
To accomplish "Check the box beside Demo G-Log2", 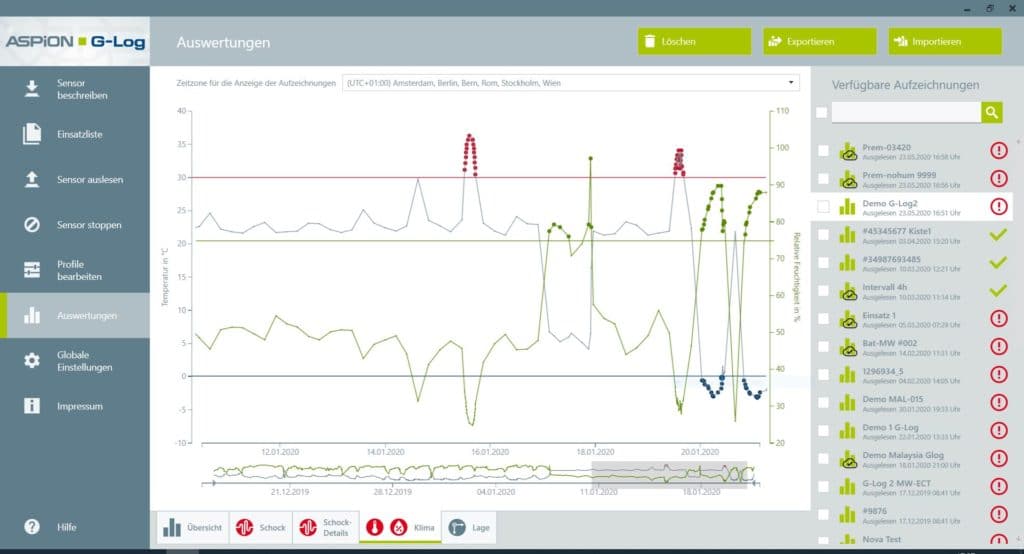I will 824,206.
